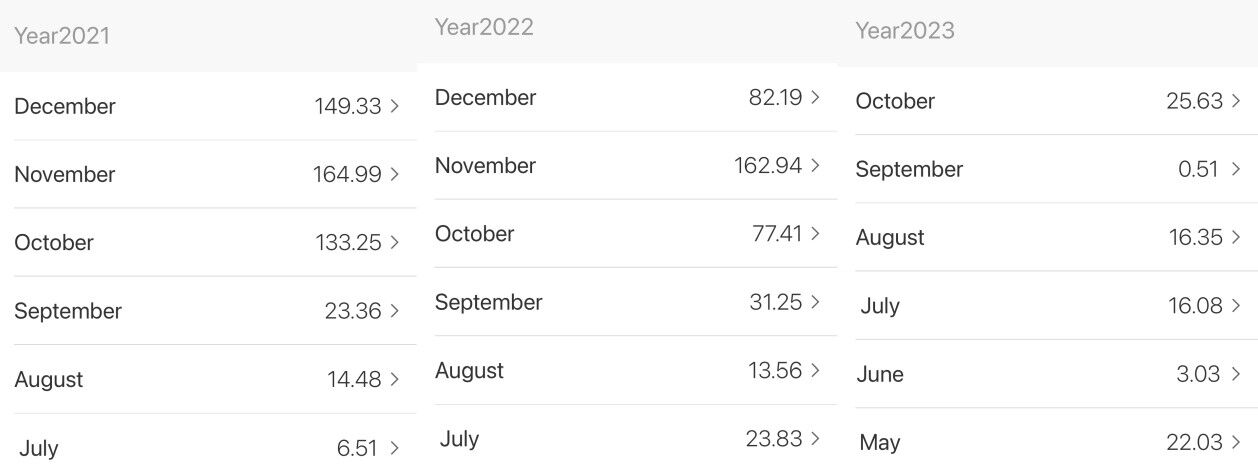Open October 2021 row showing 133.25
Image resolution: width=1258 pixels, height=468 pixels.
pos(208,243)
